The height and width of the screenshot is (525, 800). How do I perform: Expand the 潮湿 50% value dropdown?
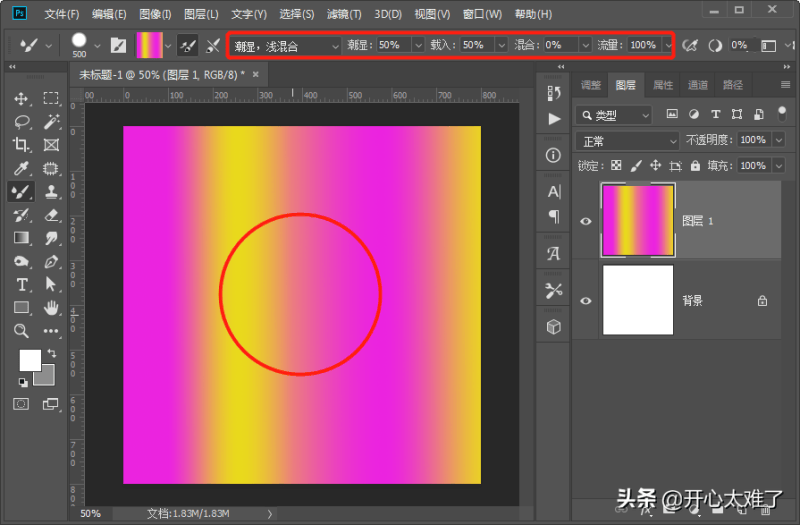coord(418,46)
